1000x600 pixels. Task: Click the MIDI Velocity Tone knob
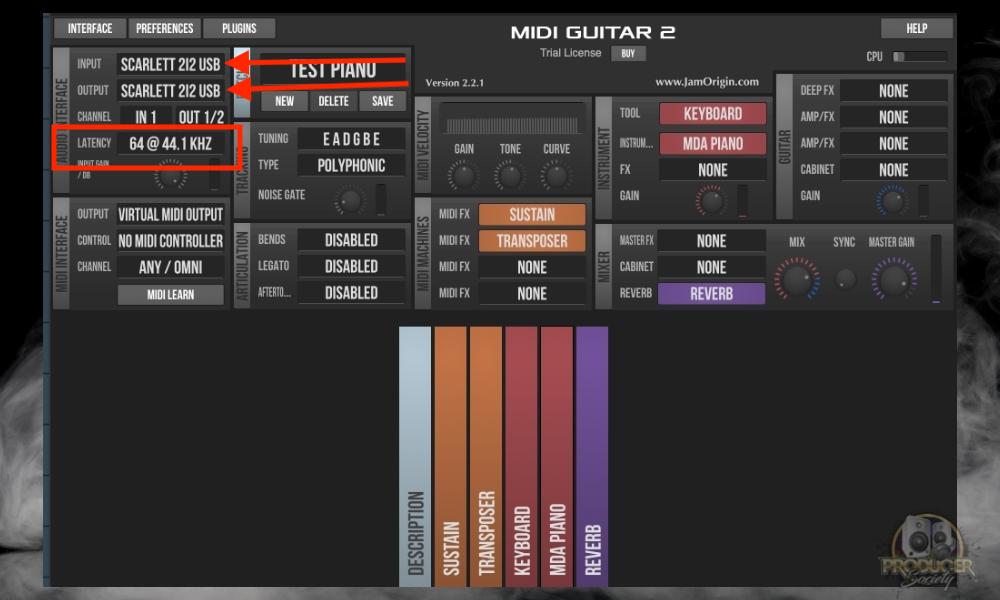[510, 175]
